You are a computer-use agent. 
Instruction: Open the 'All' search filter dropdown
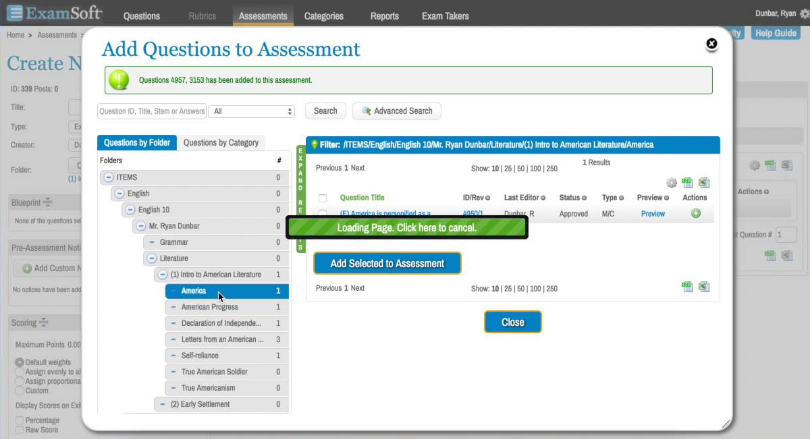click(x=252, y=111)
